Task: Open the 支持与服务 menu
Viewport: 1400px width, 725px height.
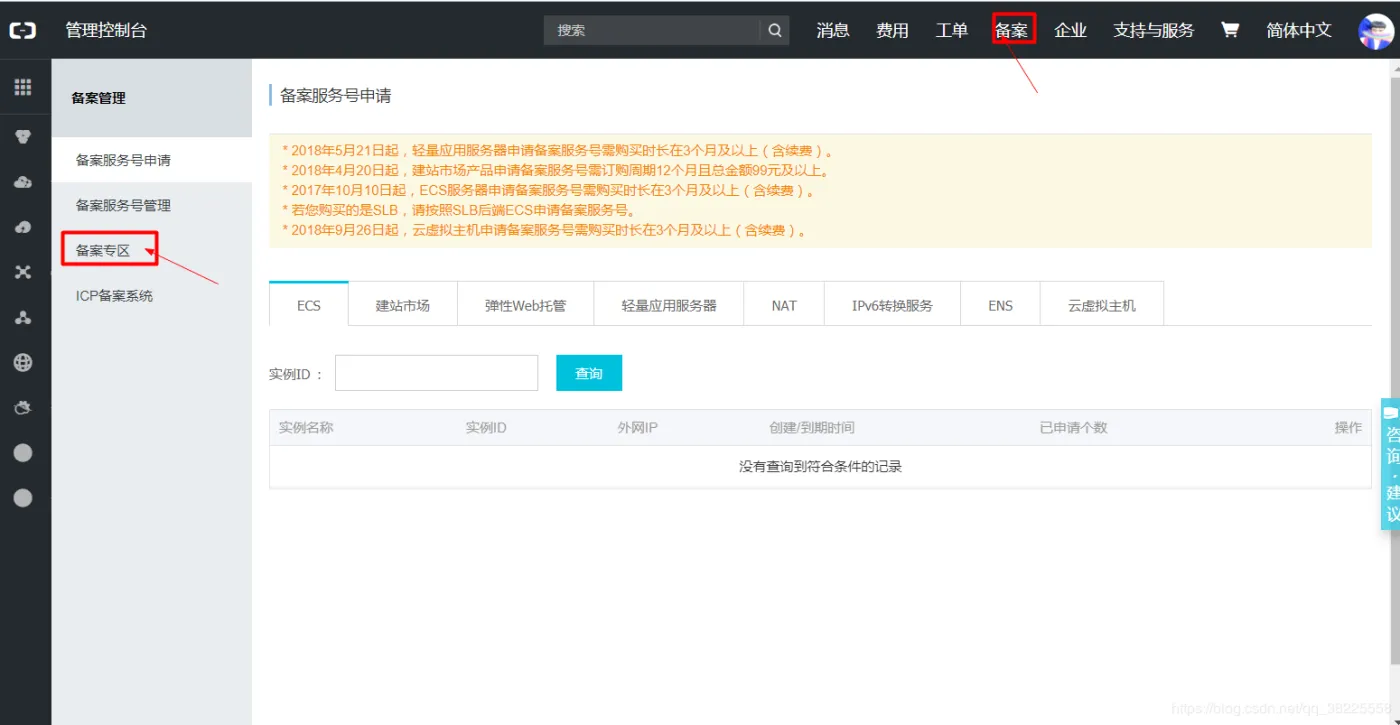Action: 1154,30
